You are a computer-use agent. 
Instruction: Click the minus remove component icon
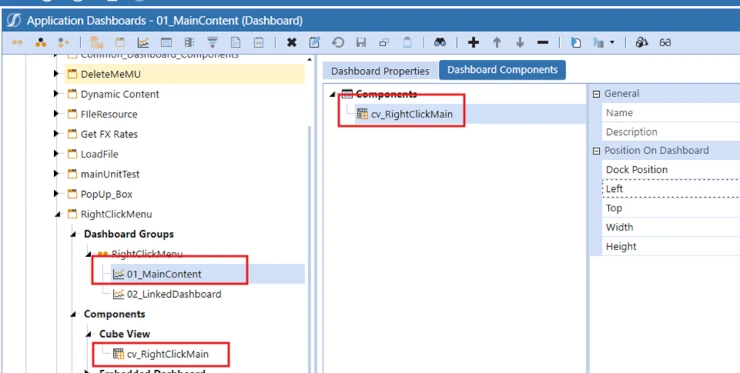tap(543, 42)
